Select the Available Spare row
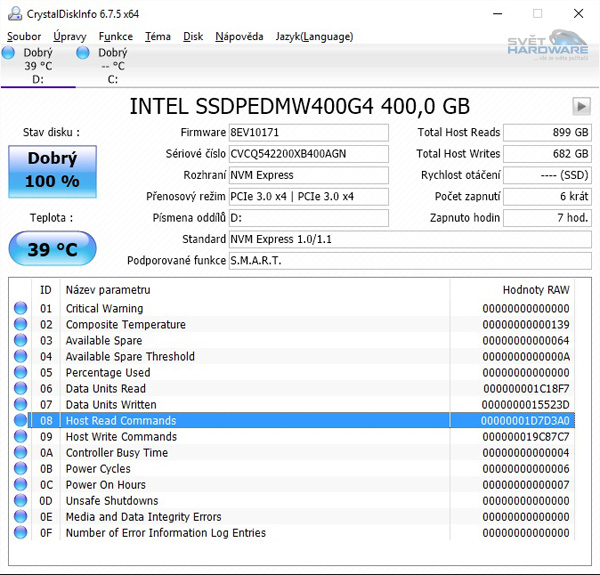 292,340
